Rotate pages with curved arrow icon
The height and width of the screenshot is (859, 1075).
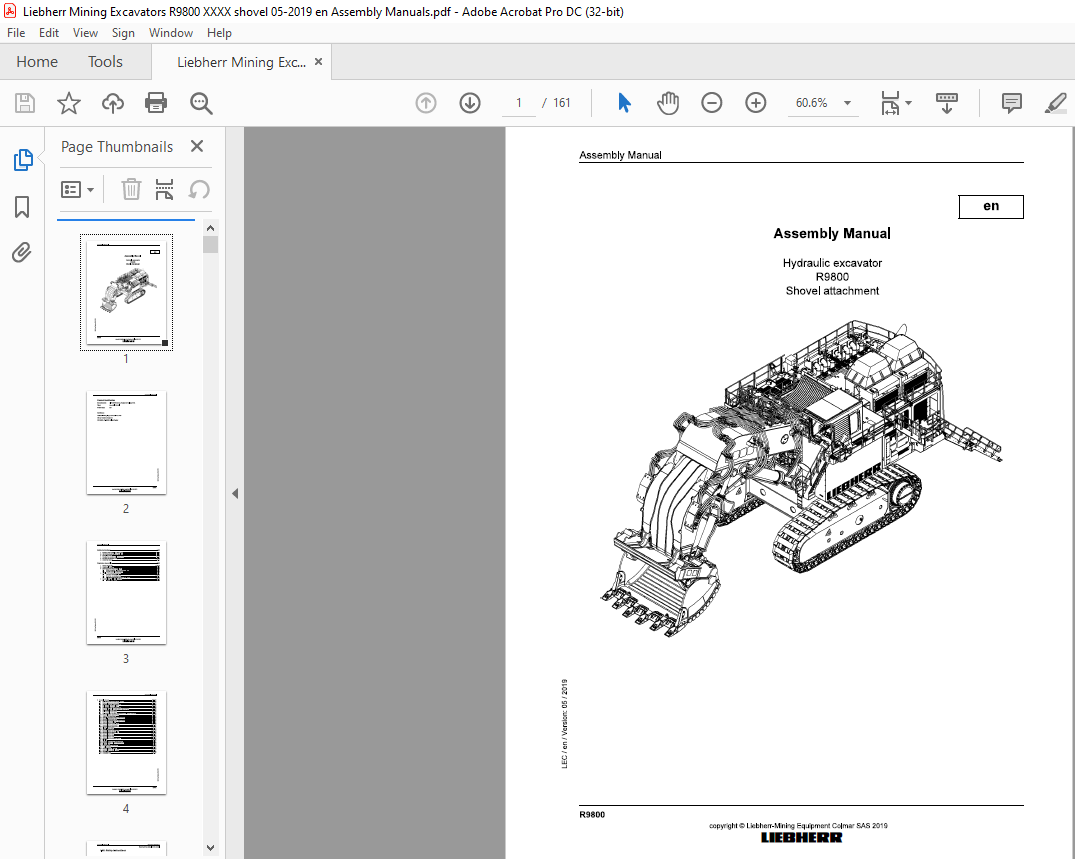[x=199, y=189]
